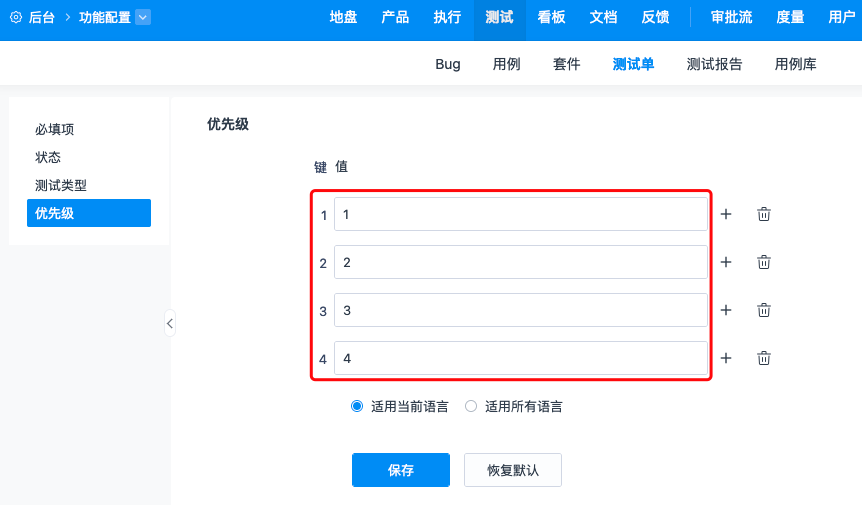The height and width of the screenshot is (505, 862).
Task: Remove priority row 4 using trash icon
Action: 764,358
